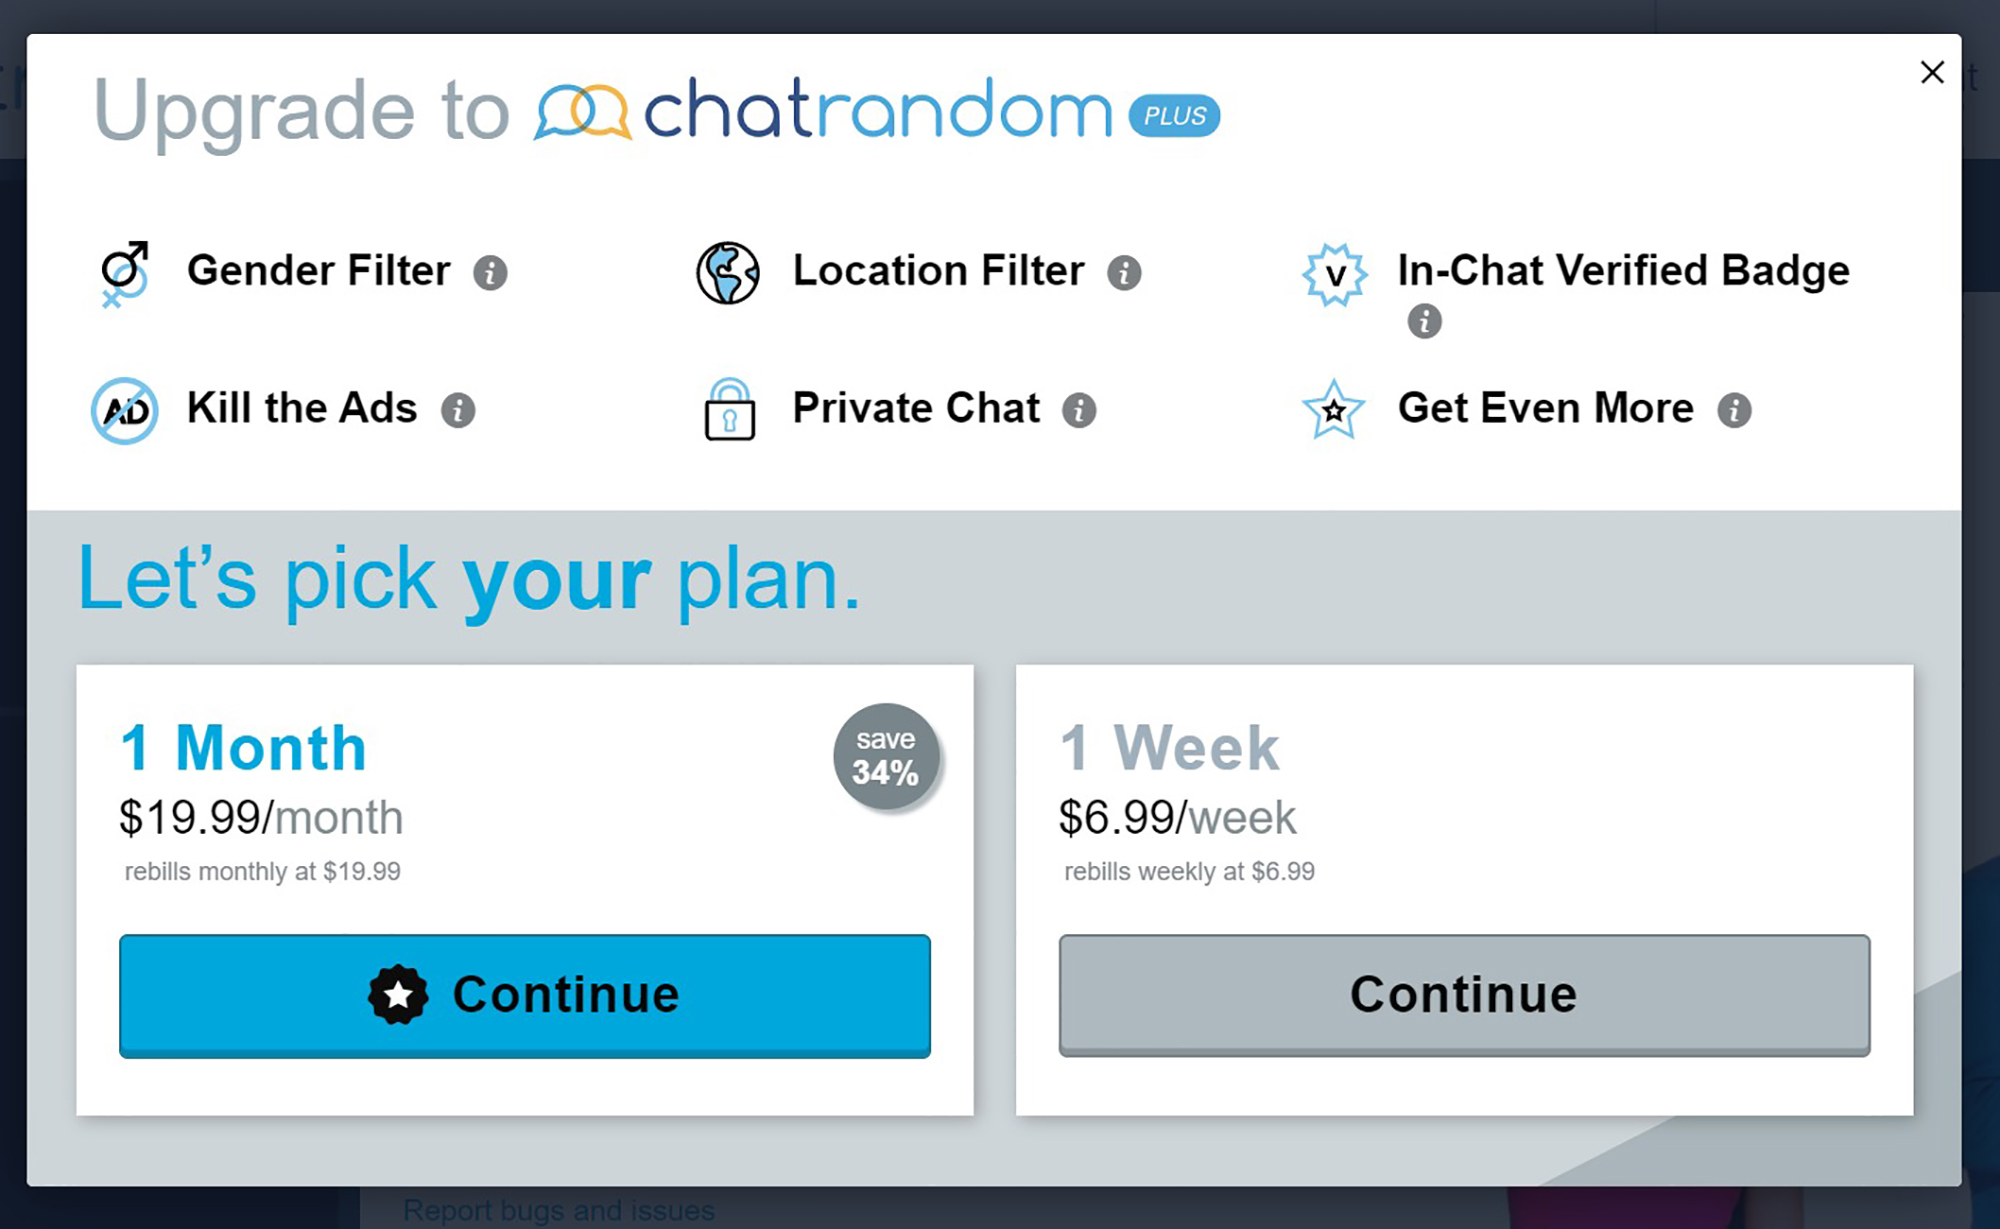
Task: Click the In-Chat Verified Badge info icon
Action: click(1424, 320)
